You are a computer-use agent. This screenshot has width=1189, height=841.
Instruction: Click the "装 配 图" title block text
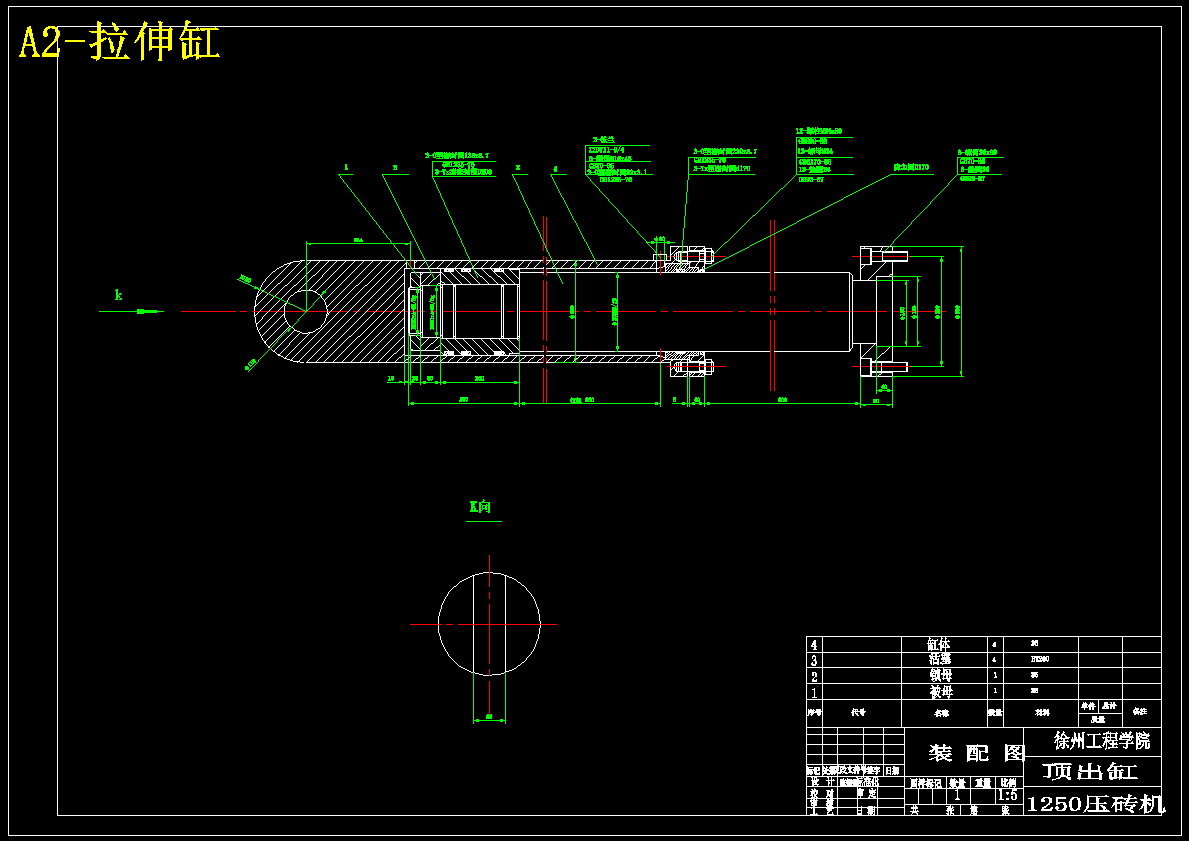coord(977,753)
